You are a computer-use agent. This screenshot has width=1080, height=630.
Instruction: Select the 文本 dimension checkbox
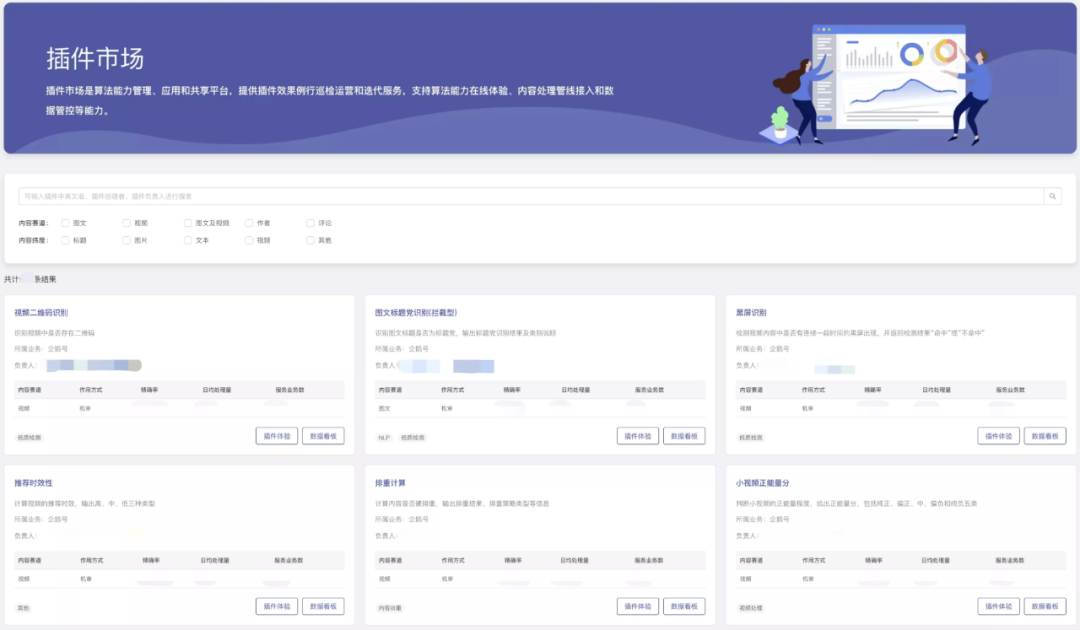[x=187, y=240]
